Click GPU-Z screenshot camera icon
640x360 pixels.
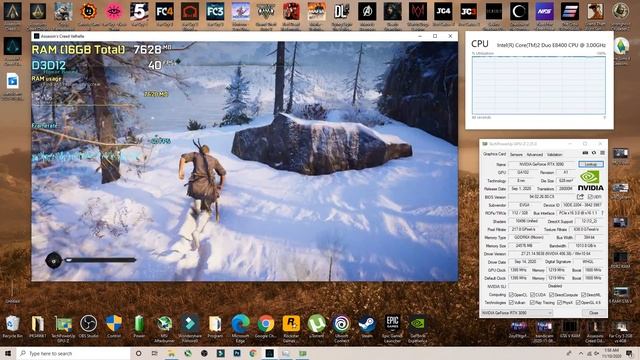(585, 153)
